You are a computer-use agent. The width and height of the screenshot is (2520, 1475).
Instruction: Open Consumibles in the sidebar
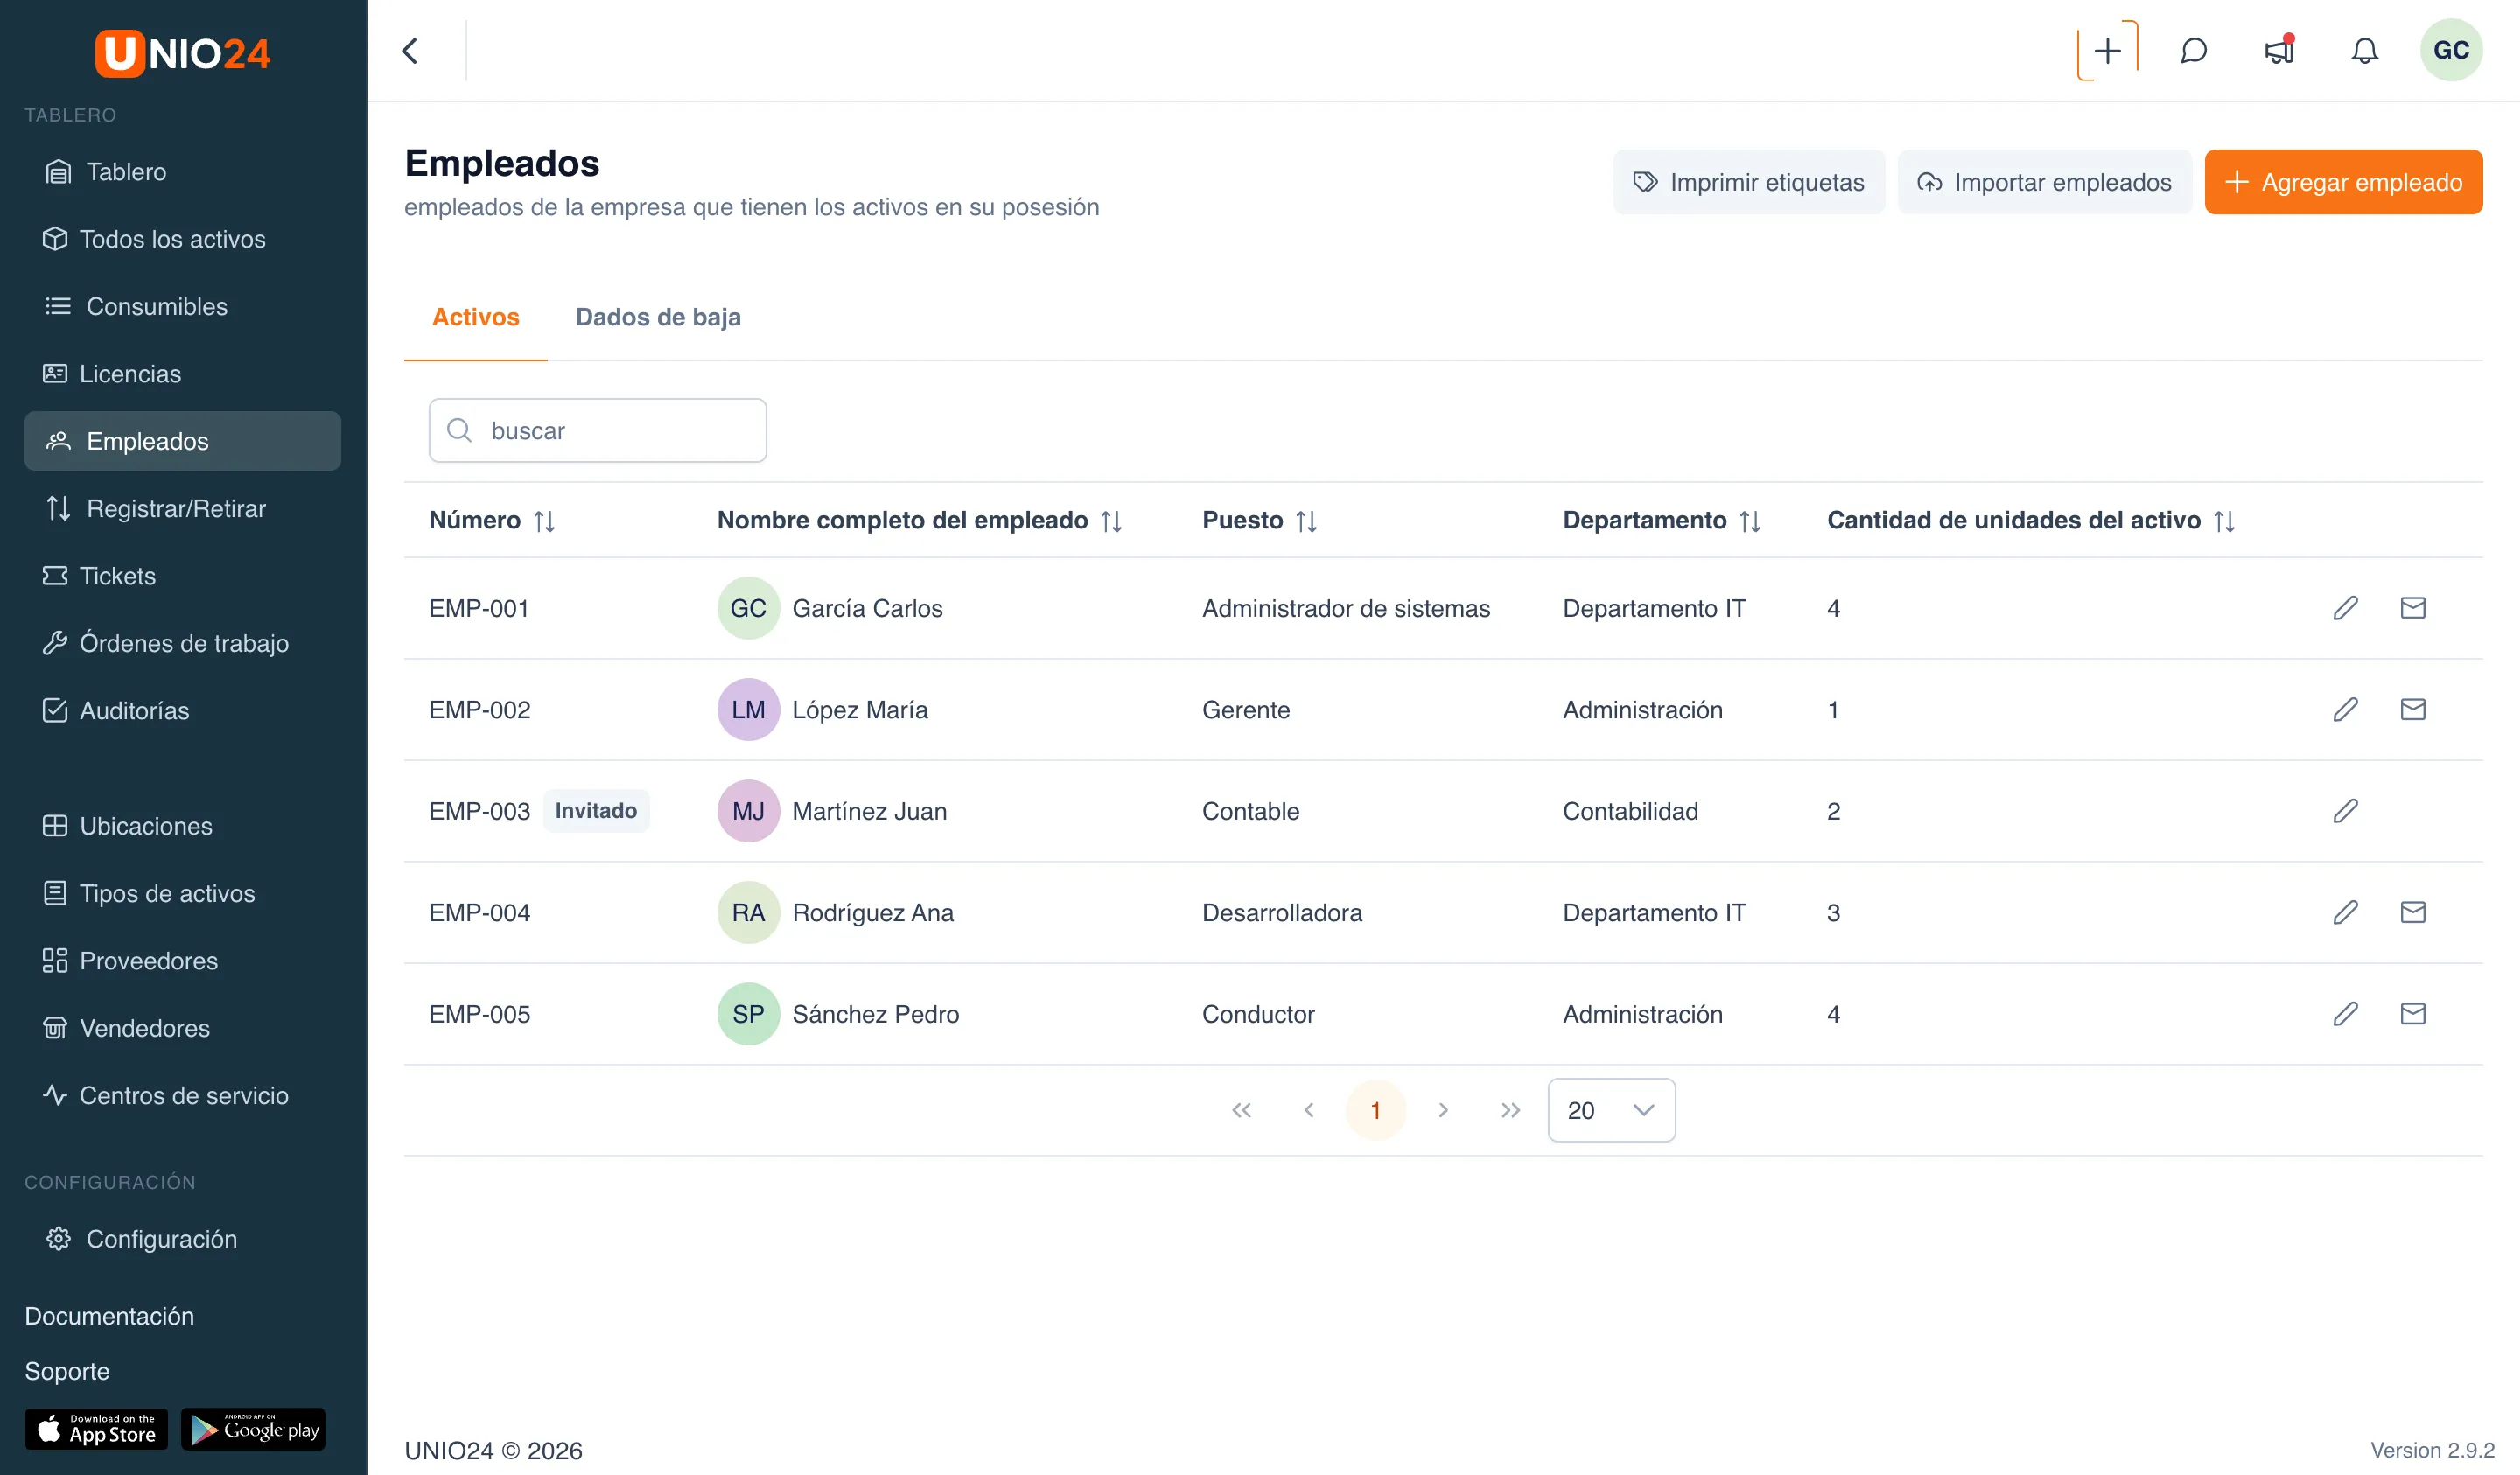[x=183, y=306]
